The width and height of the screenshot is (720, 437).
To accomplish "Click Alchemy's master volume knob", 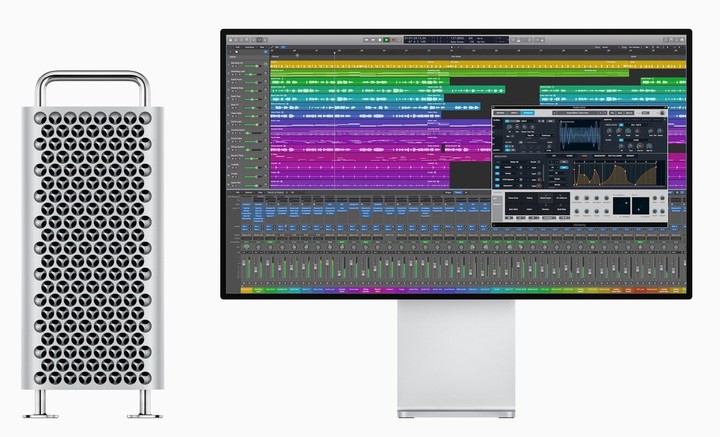I will 662,113.
